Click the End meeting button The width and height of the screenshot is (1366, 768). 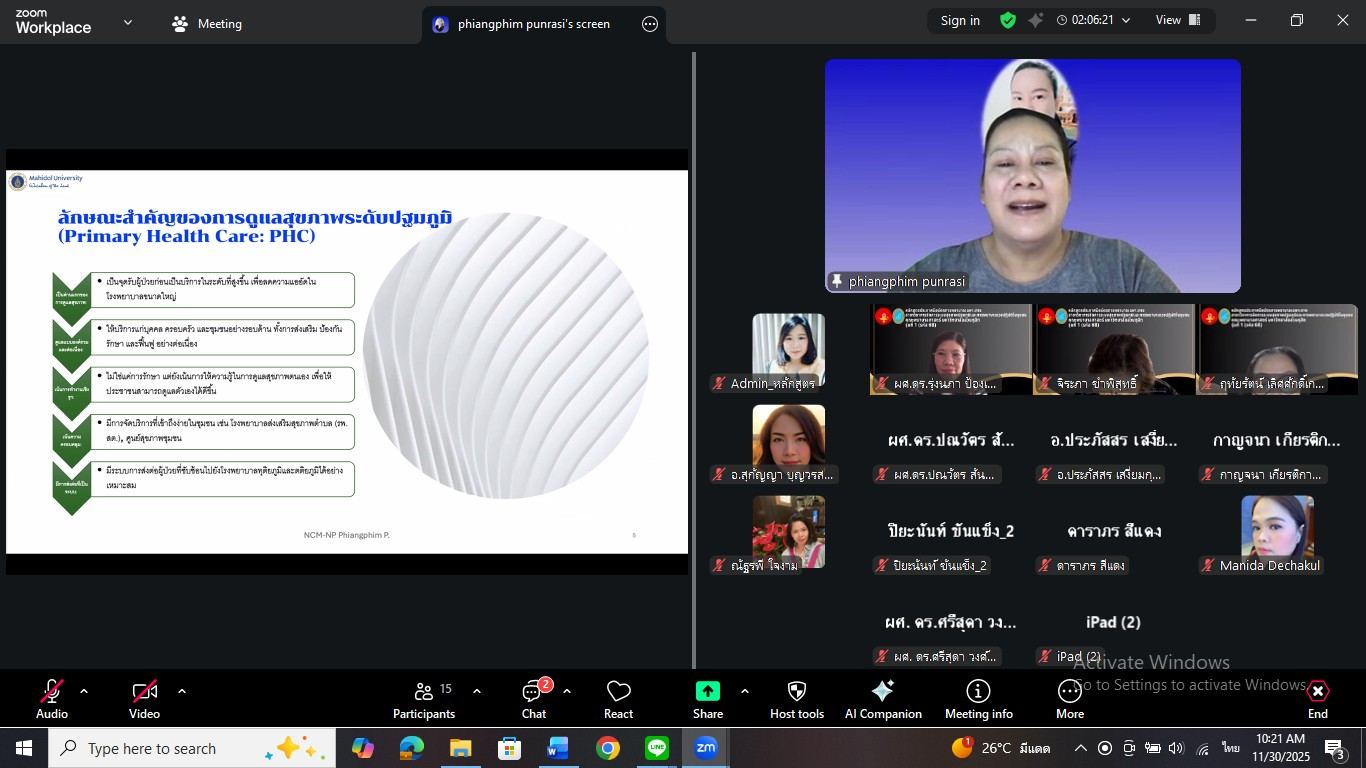click(1317, 699)
